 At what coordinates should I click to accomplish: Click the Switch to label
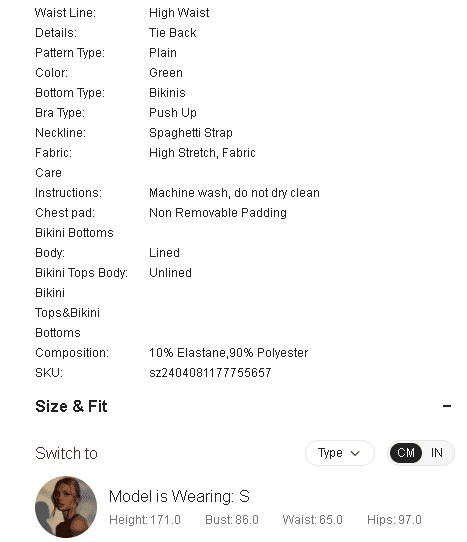(x=66, y=453)
